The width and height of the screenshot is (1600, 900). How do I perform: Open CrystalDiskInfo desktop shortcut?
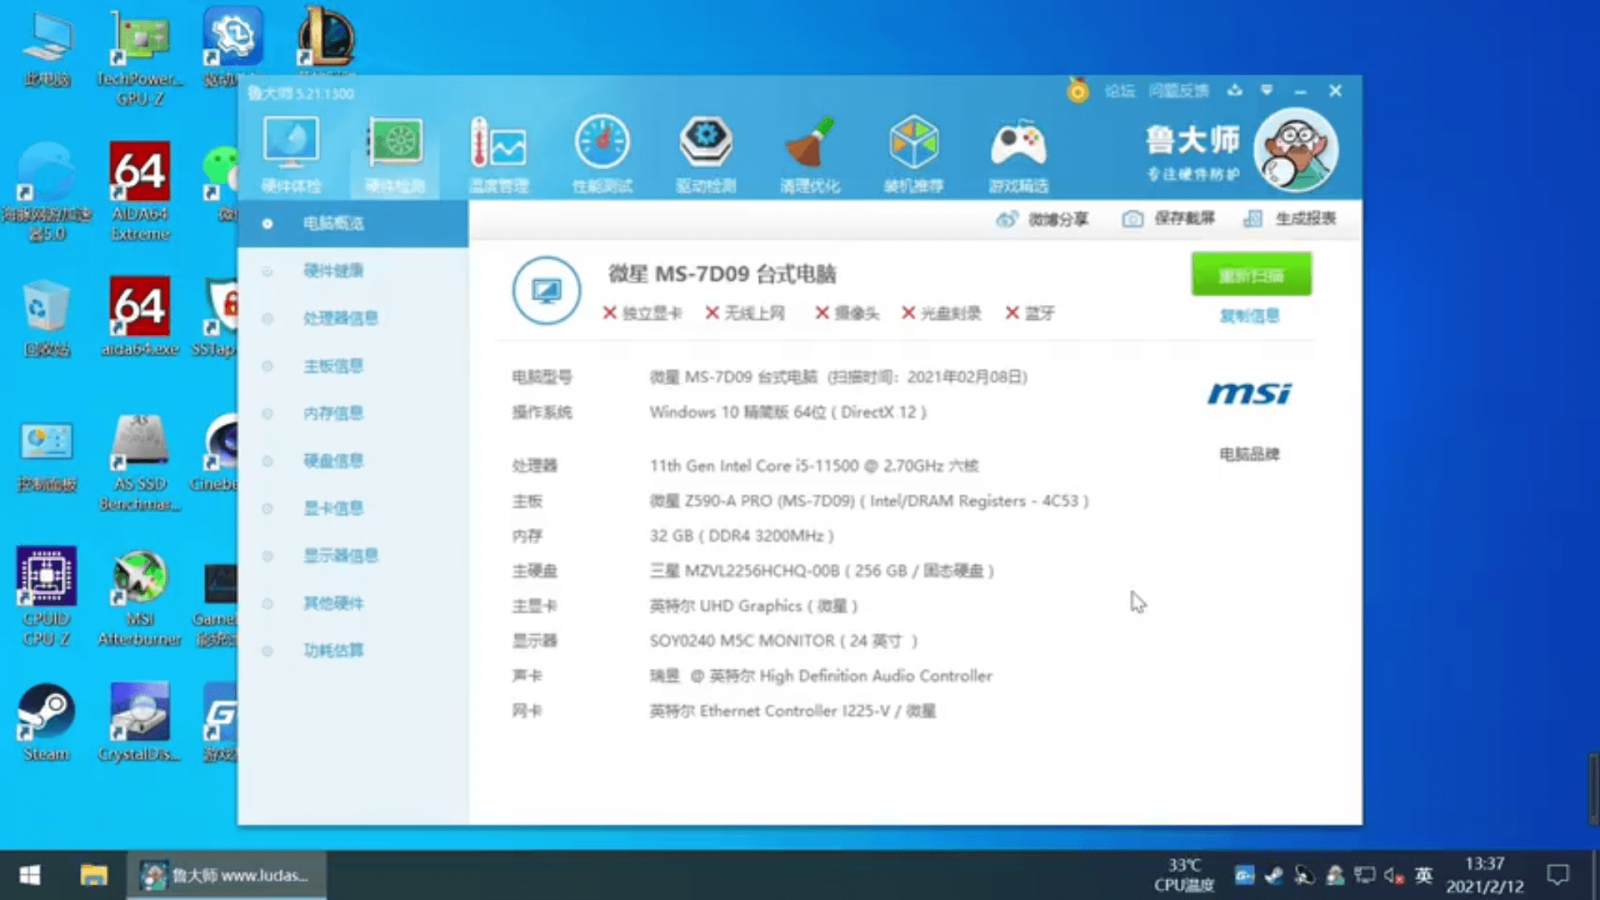click(140, 722)
